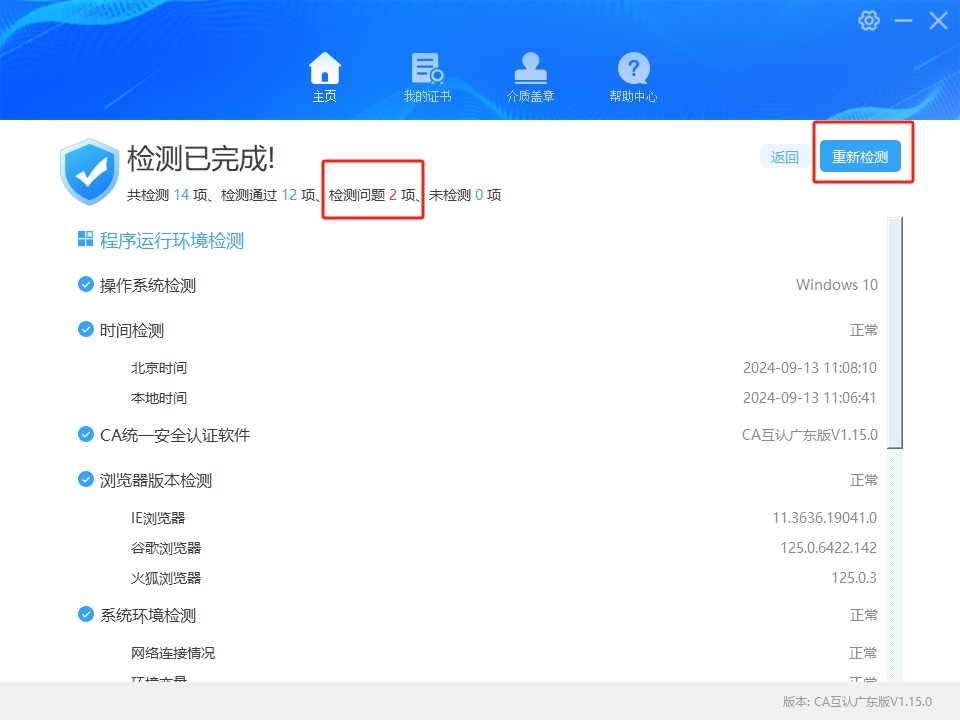Click the checkmark icon beside CA统一安全认证软件
This screenshot has height=720, width=960.
point(85,434)
